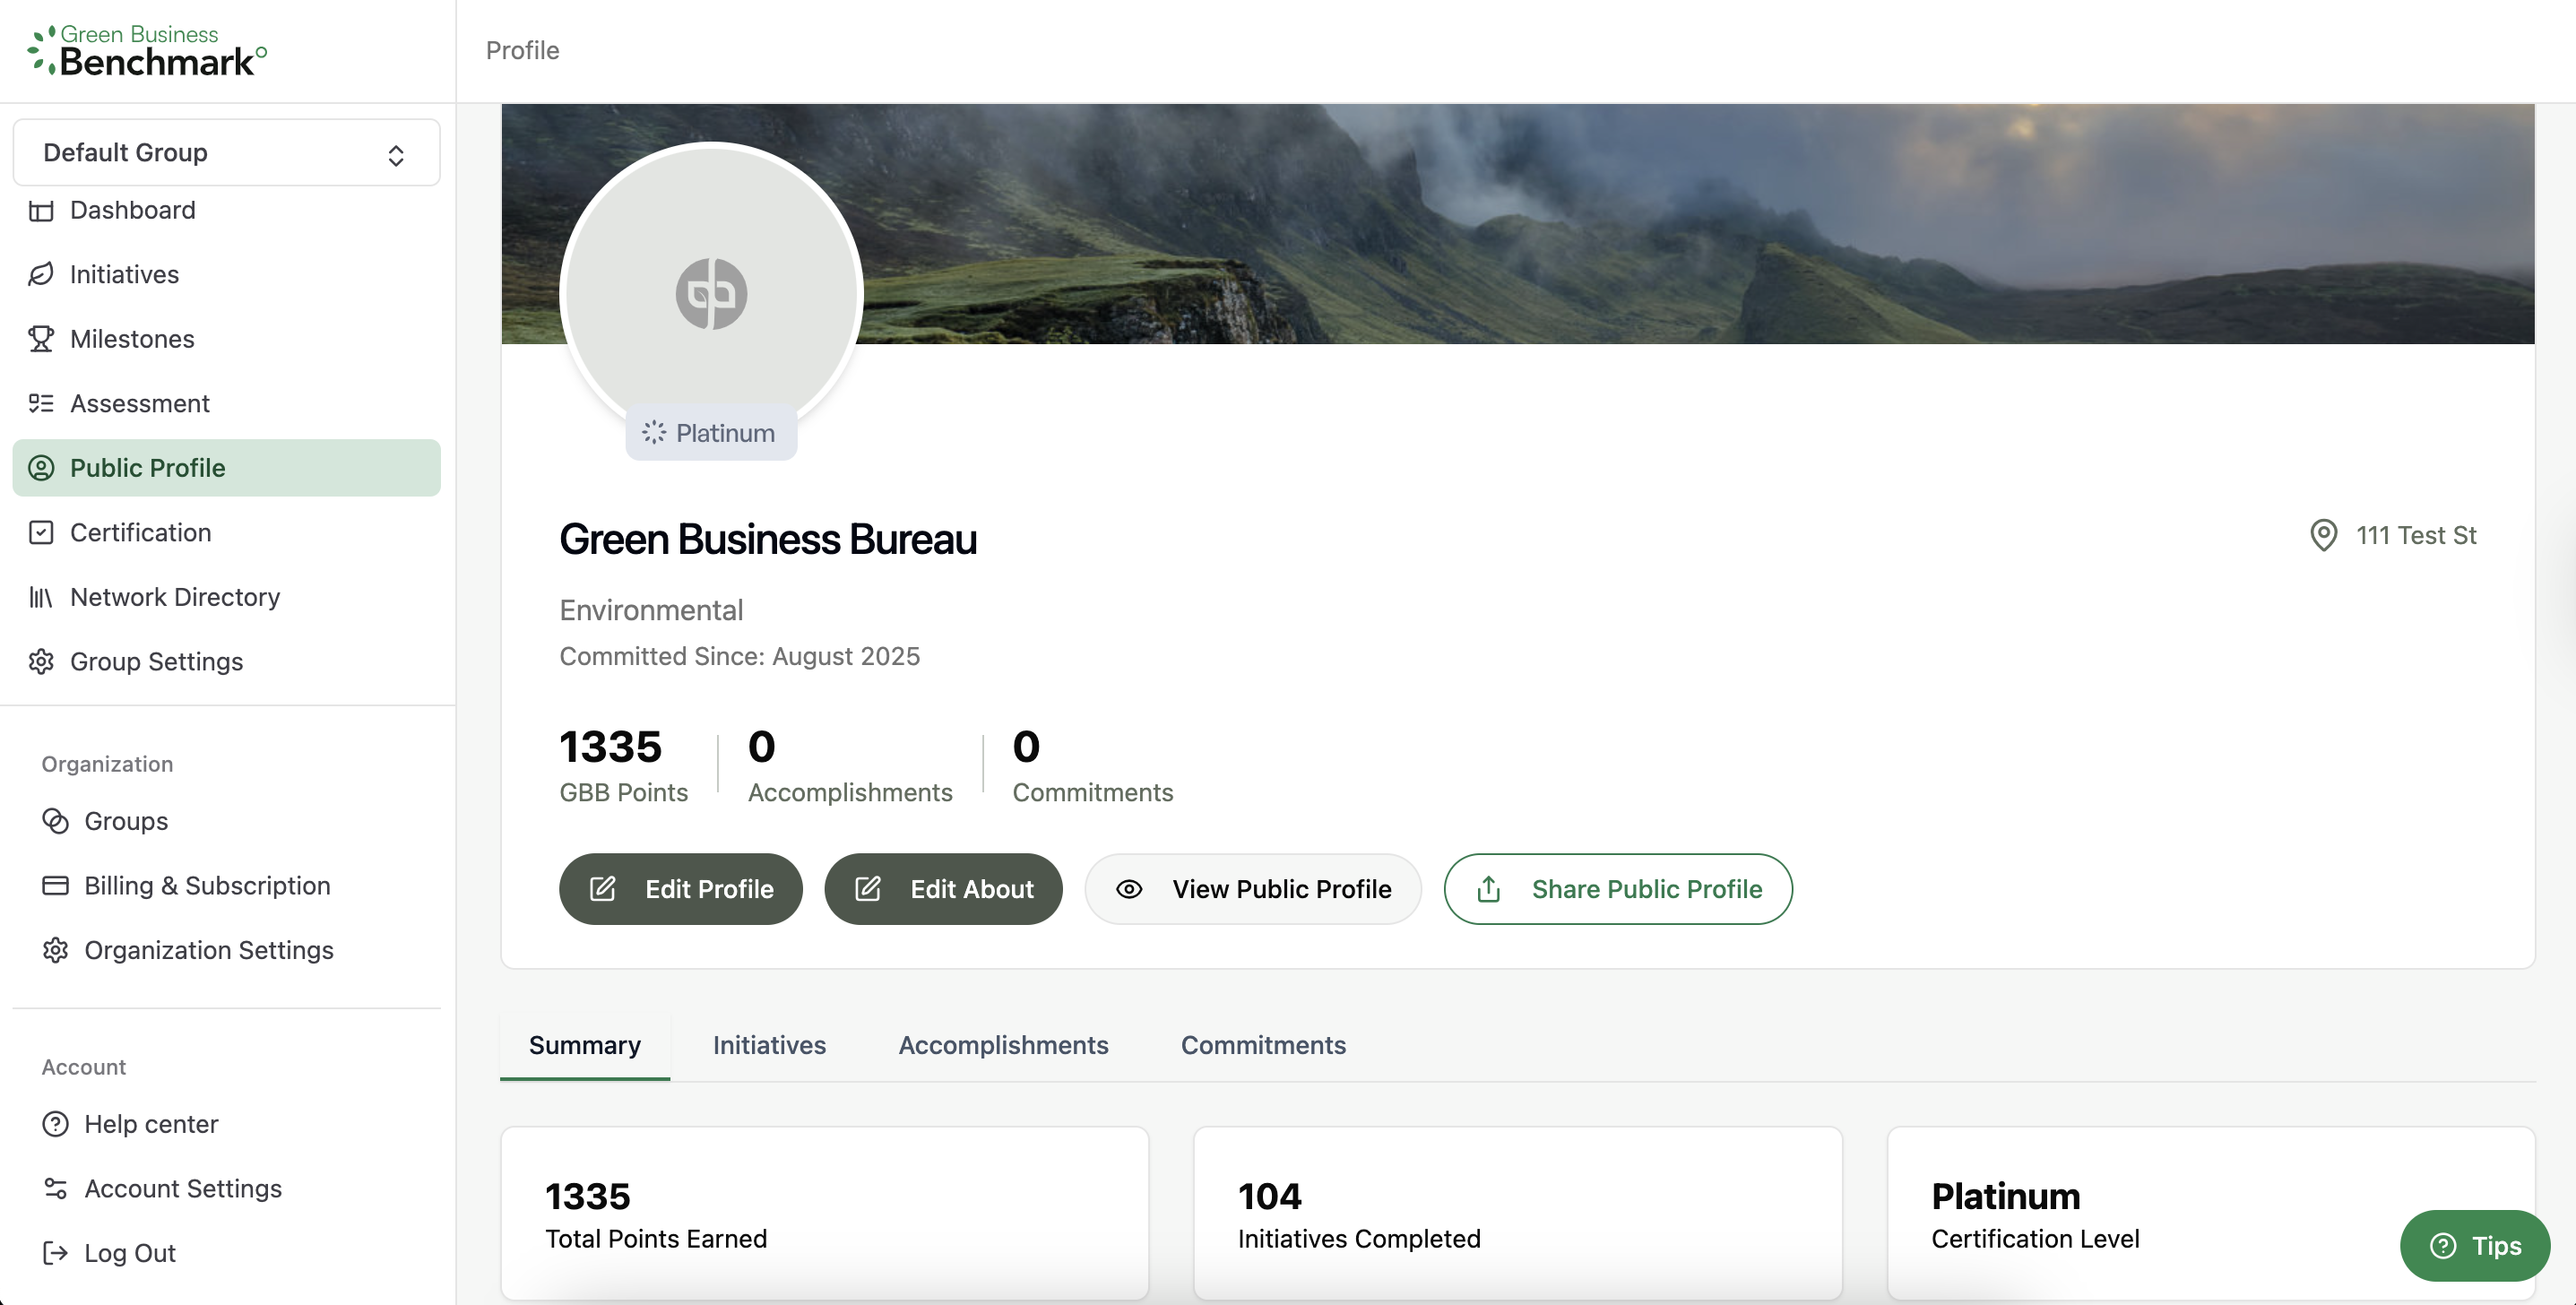Click the Certification checkbox icon

[x=41, y=532]
